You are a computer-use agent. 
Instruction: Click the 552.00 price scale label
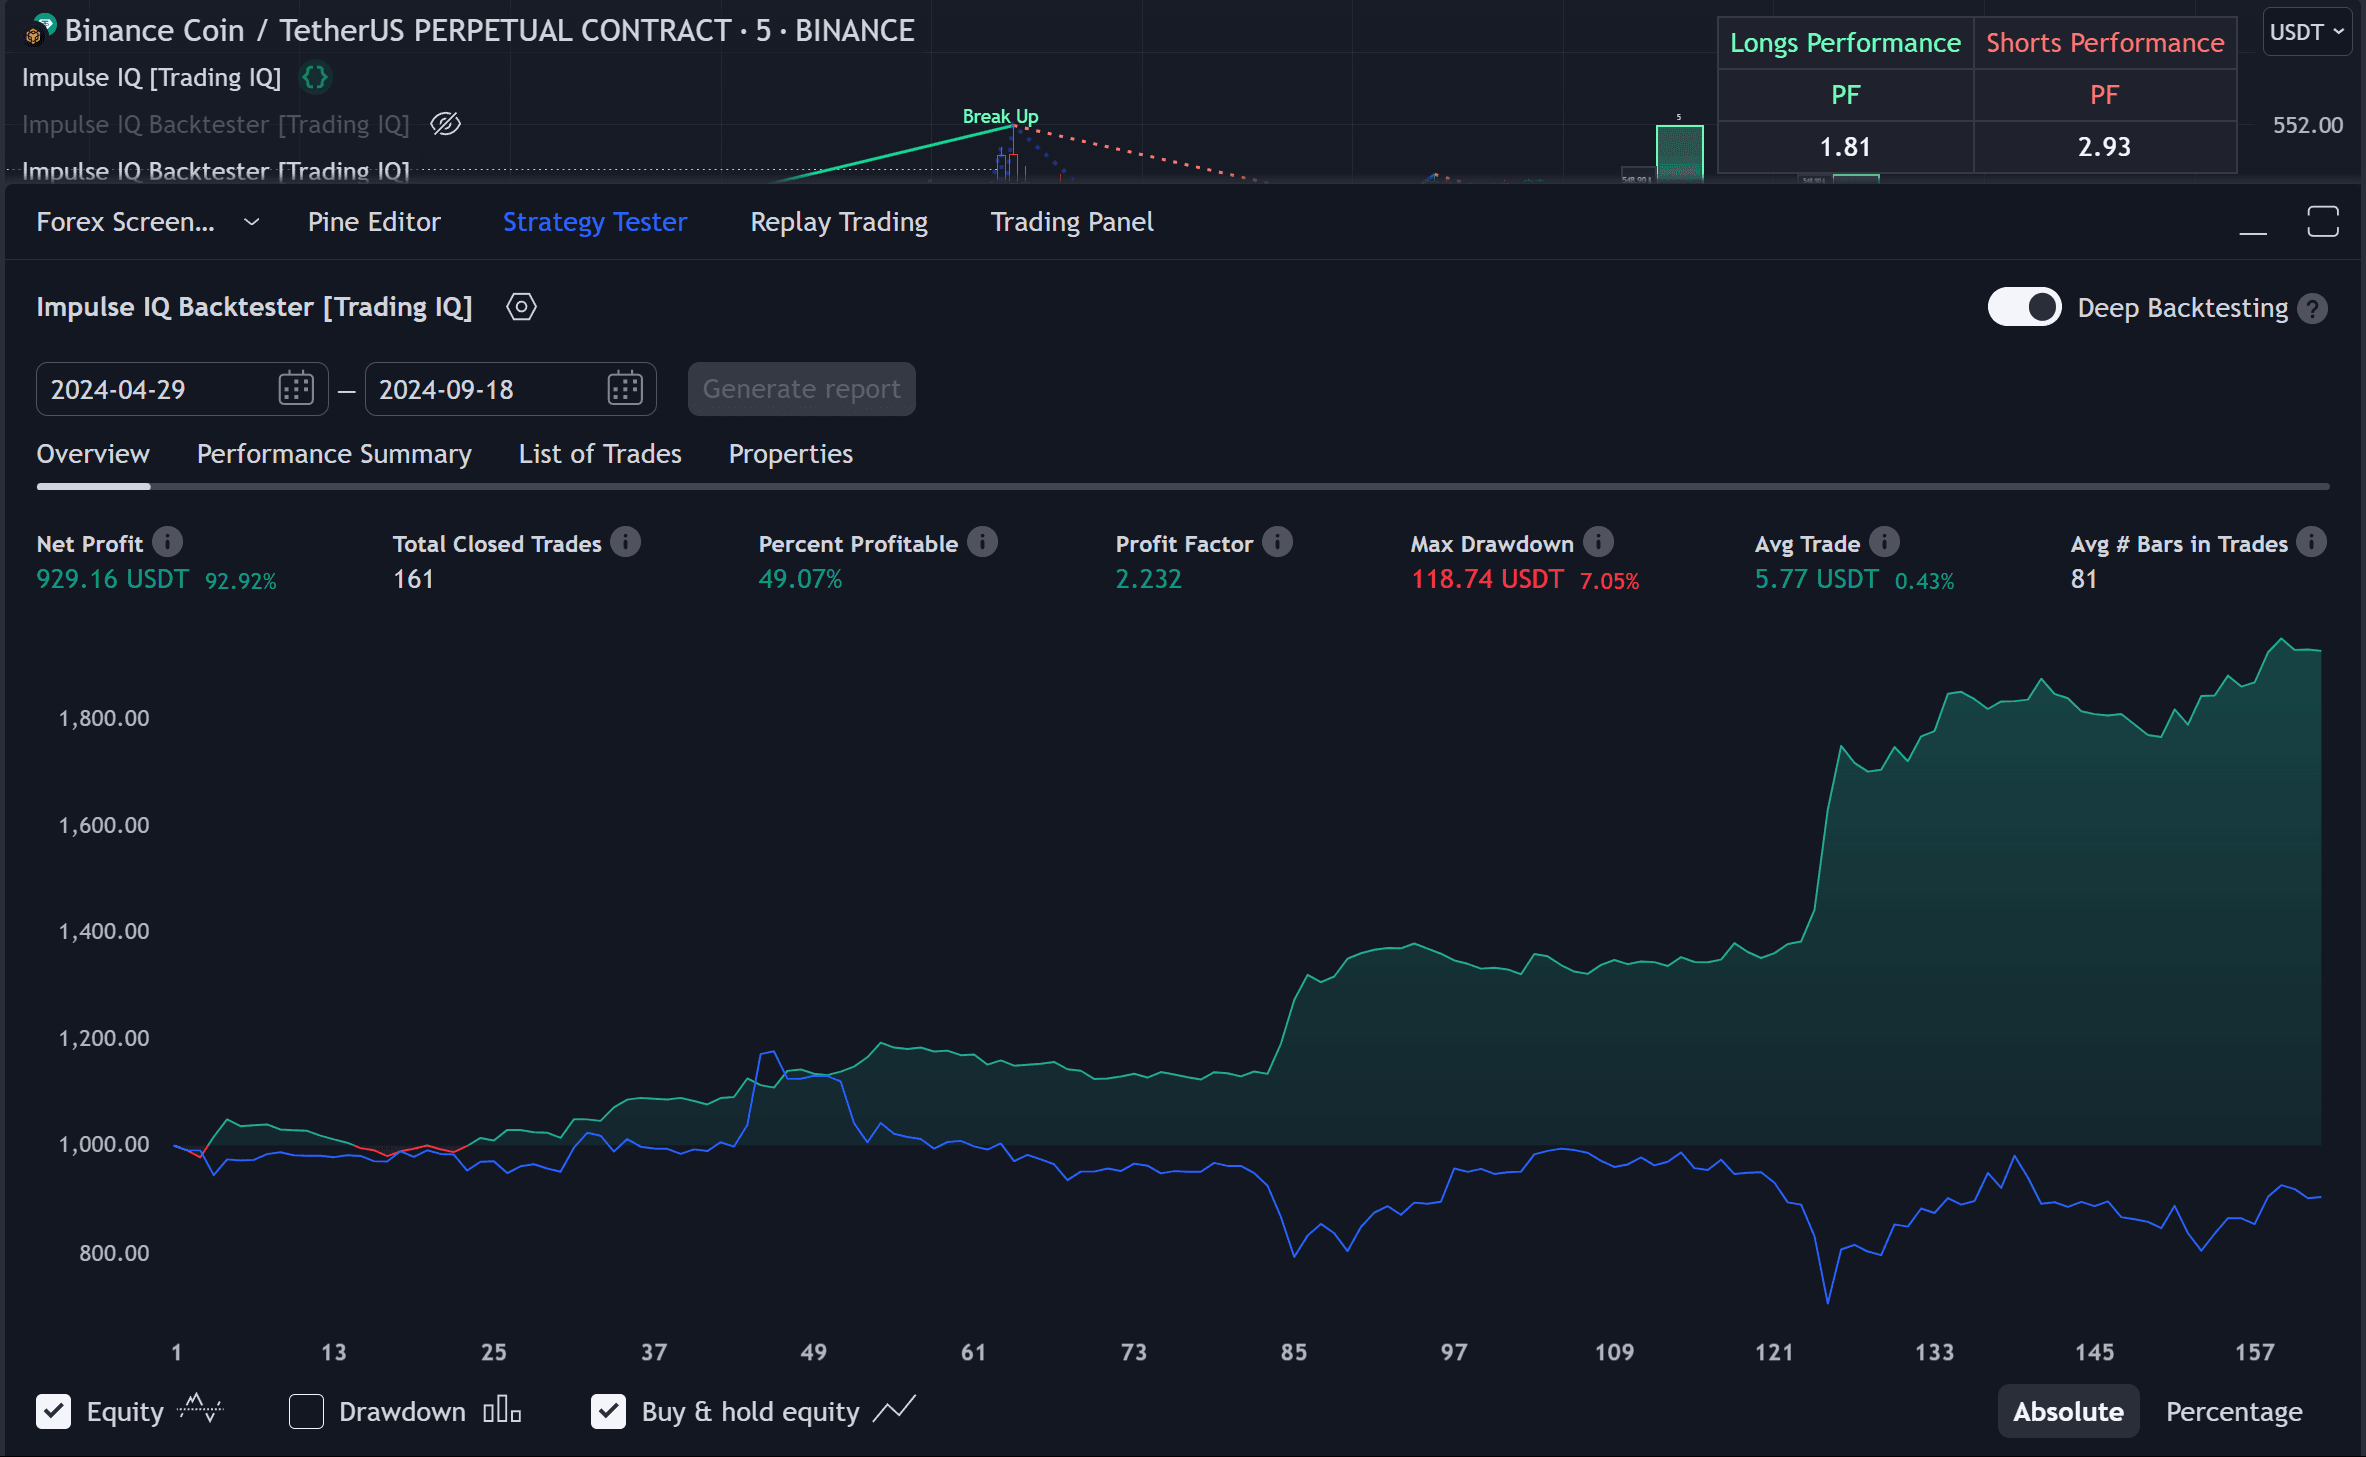(2308, 125)
